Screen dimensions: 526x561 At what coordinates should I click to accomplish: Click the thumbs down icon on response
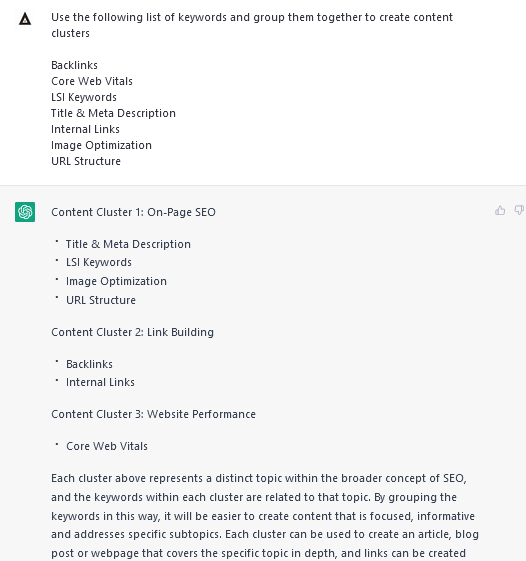[x=519, y=210]
